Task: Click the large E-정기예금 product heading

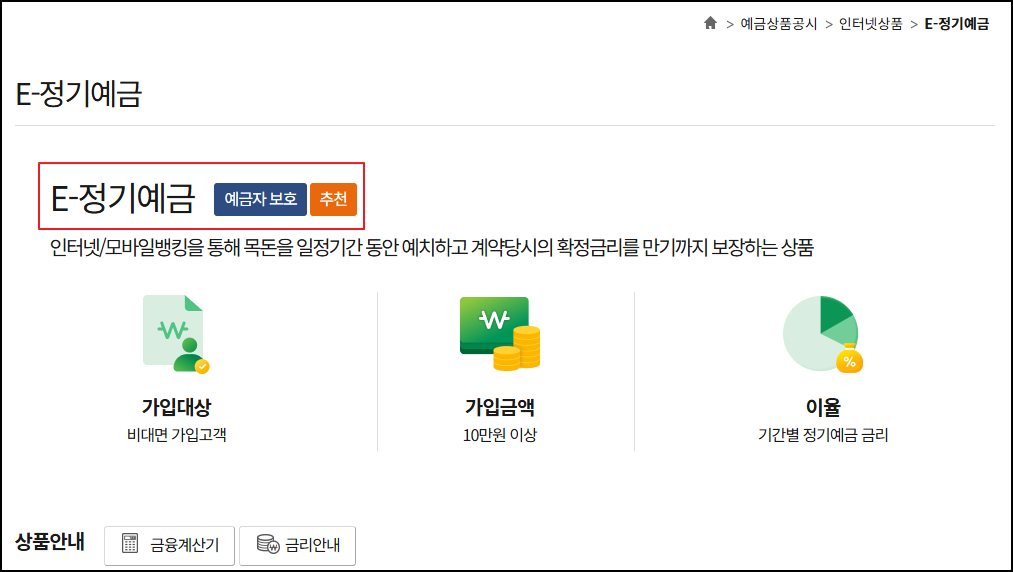Action: (123, 198)
